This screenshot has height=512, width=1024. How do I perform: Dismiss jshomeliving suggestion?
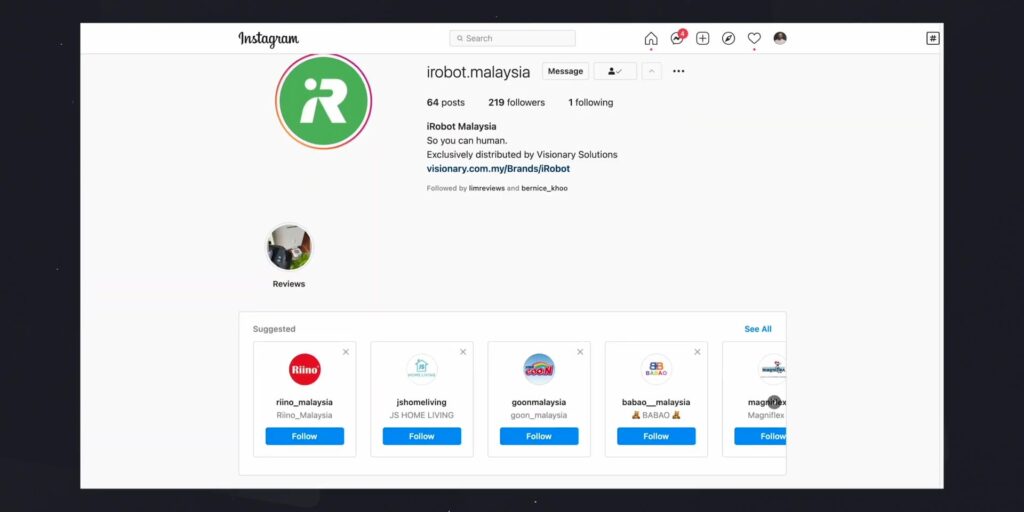(x=463, y=352)
